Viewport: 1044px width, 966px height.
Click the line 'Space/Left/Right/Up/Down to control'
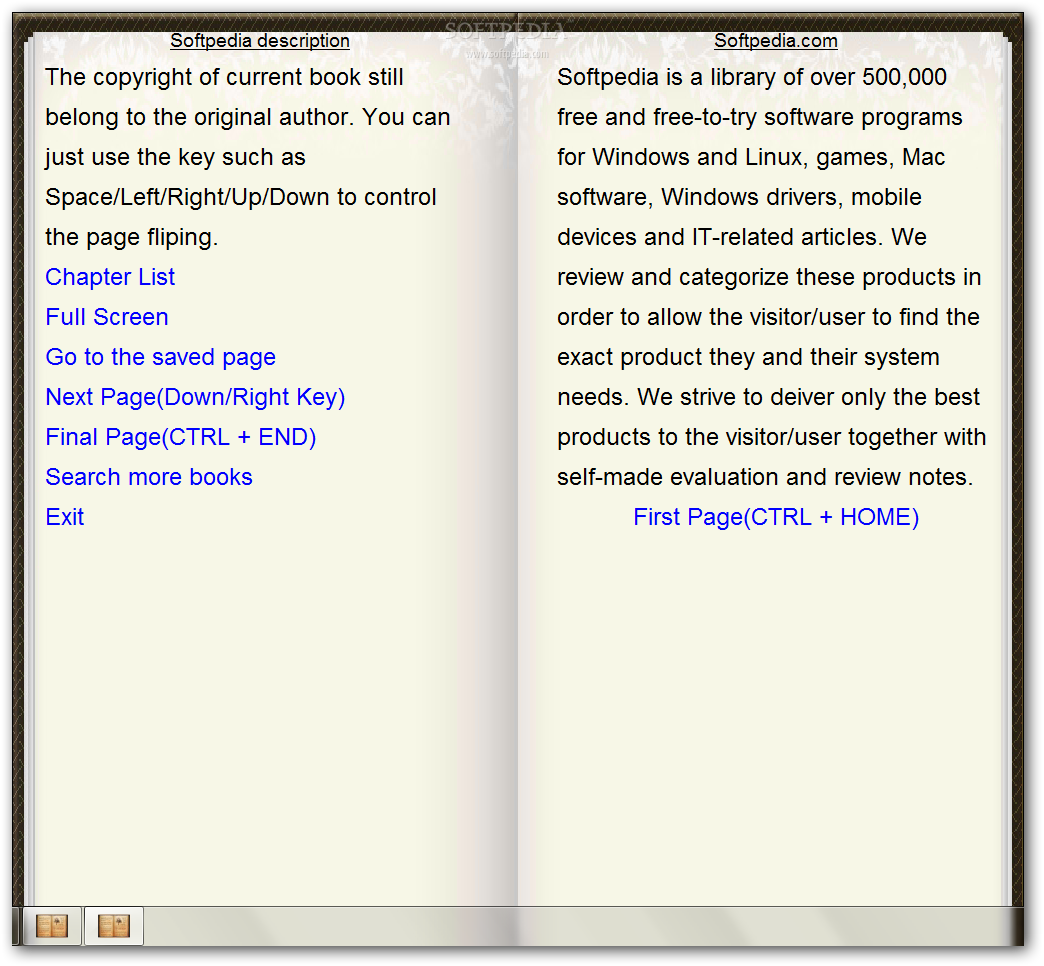pos(241,198)
